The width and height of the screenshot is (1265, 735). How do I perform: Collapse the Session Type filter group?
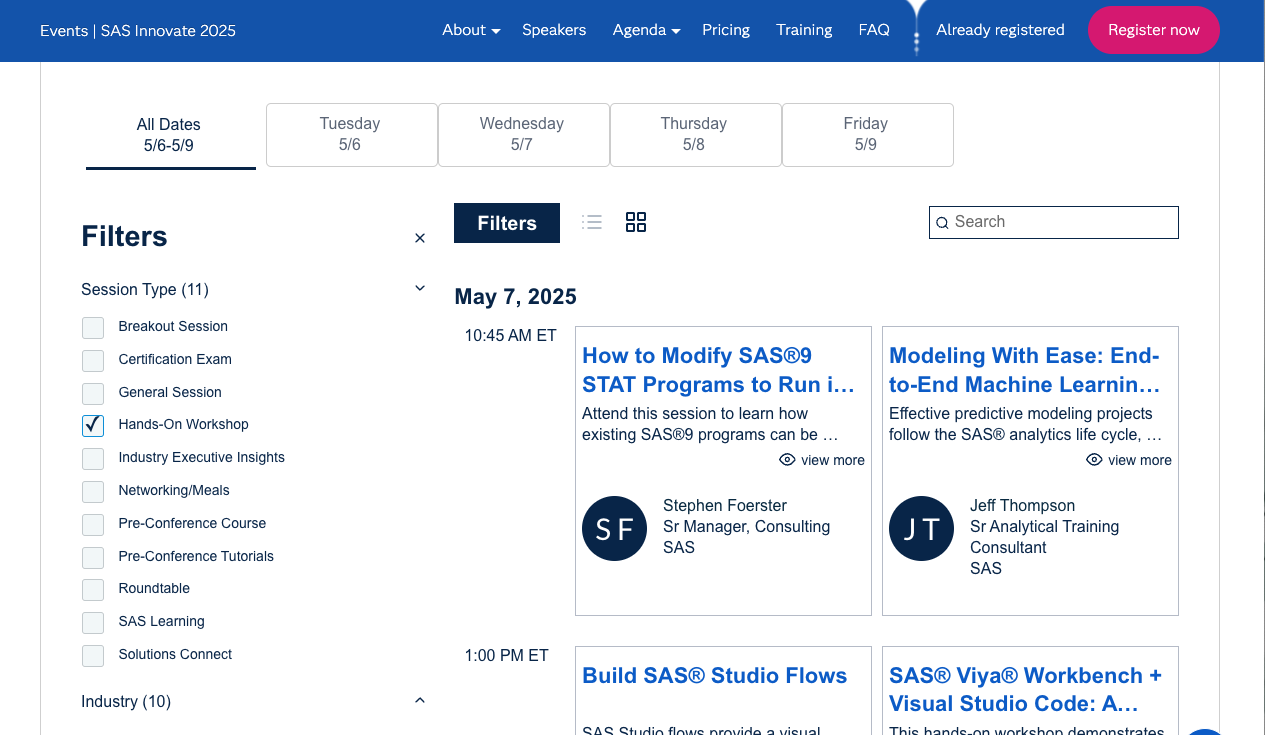pyautogui.click(x=420, y=289)
